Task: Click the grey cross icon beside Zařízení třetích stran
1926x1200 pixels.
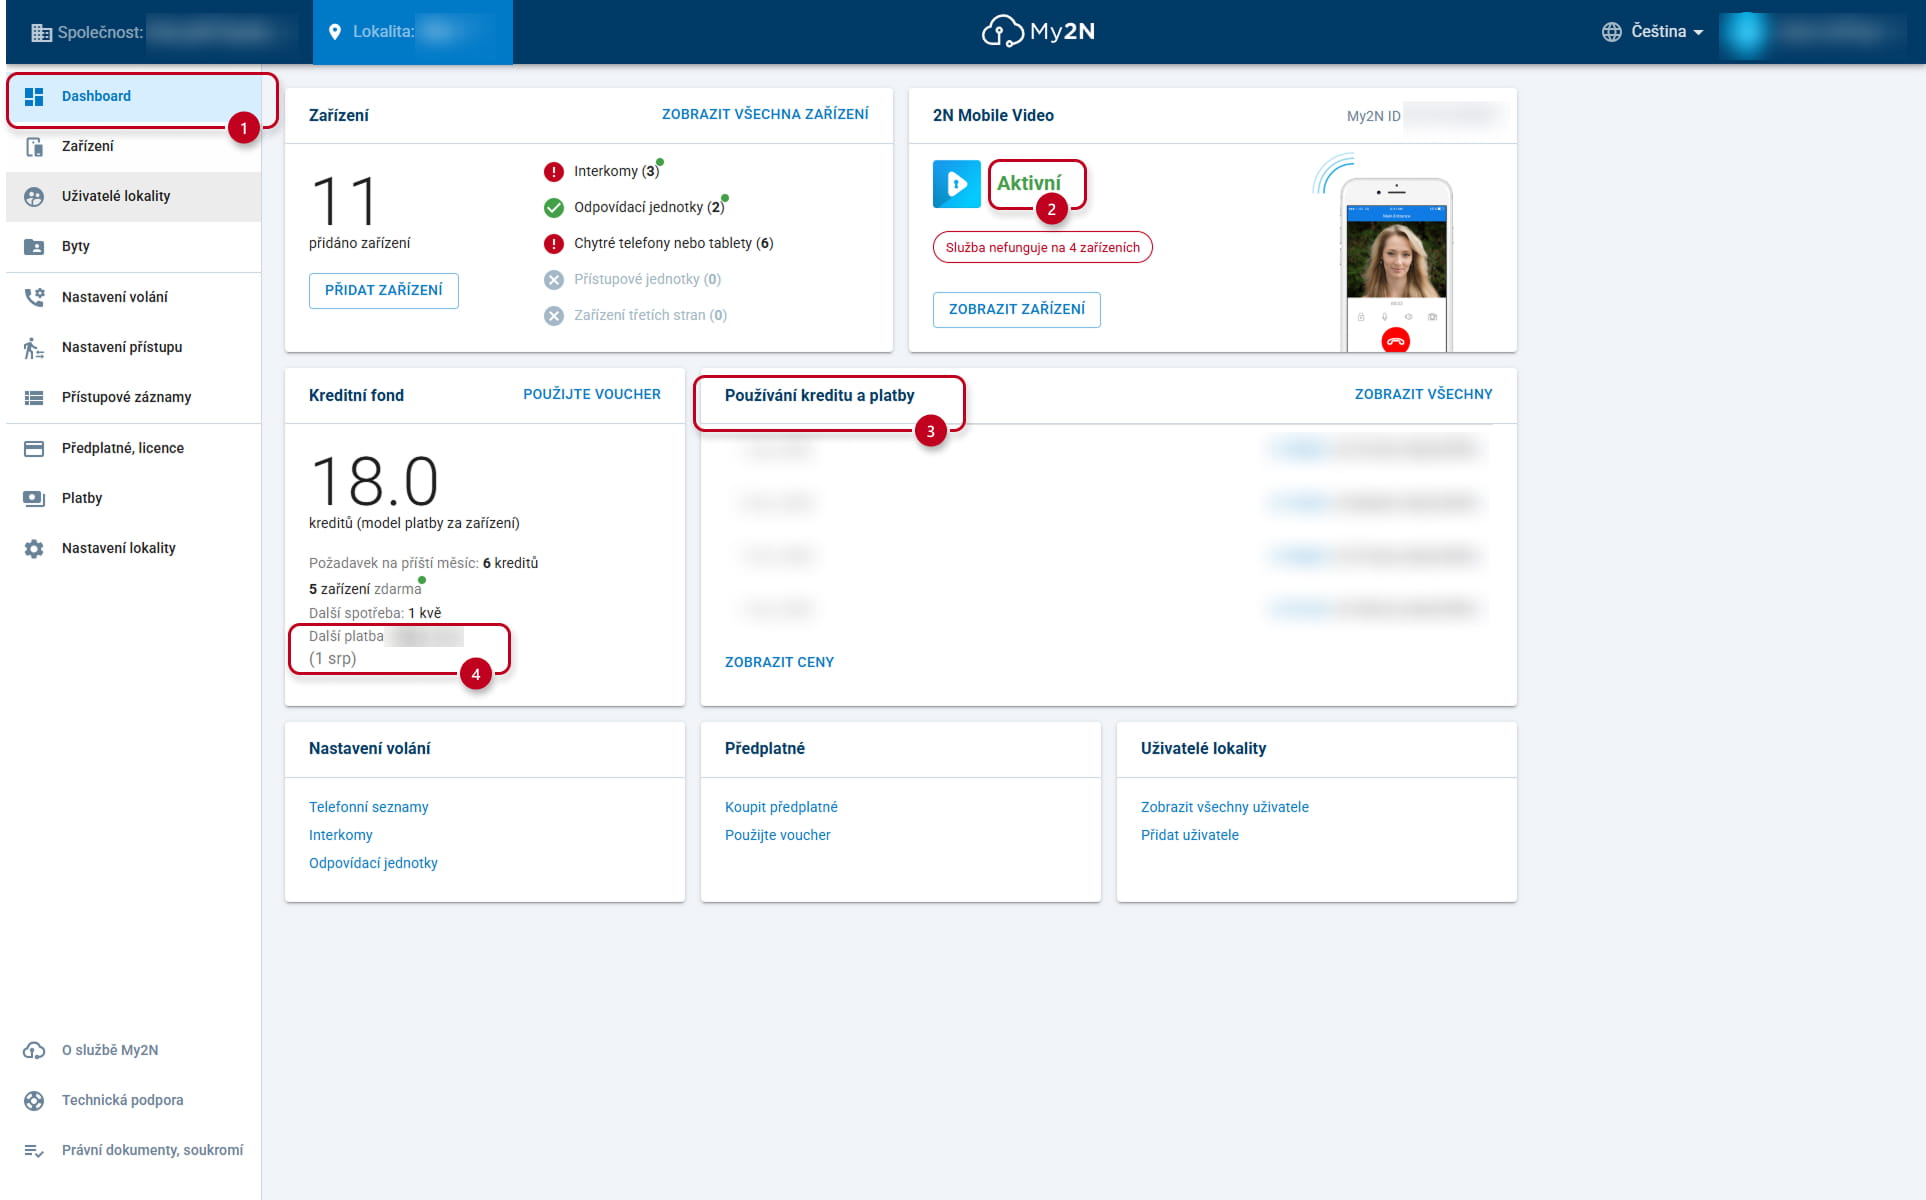Action: pyautogui.click(x=554, y=315)
